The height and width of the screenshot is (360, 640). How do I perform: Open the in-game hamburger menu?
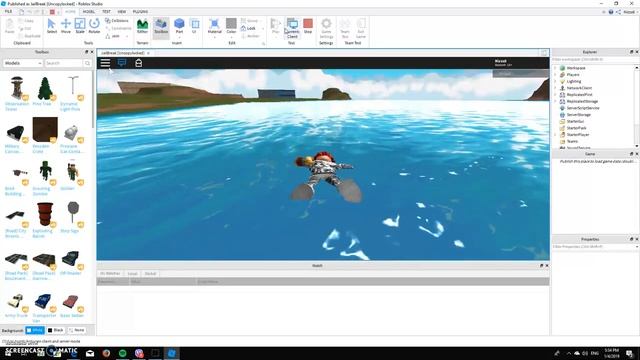105,63
